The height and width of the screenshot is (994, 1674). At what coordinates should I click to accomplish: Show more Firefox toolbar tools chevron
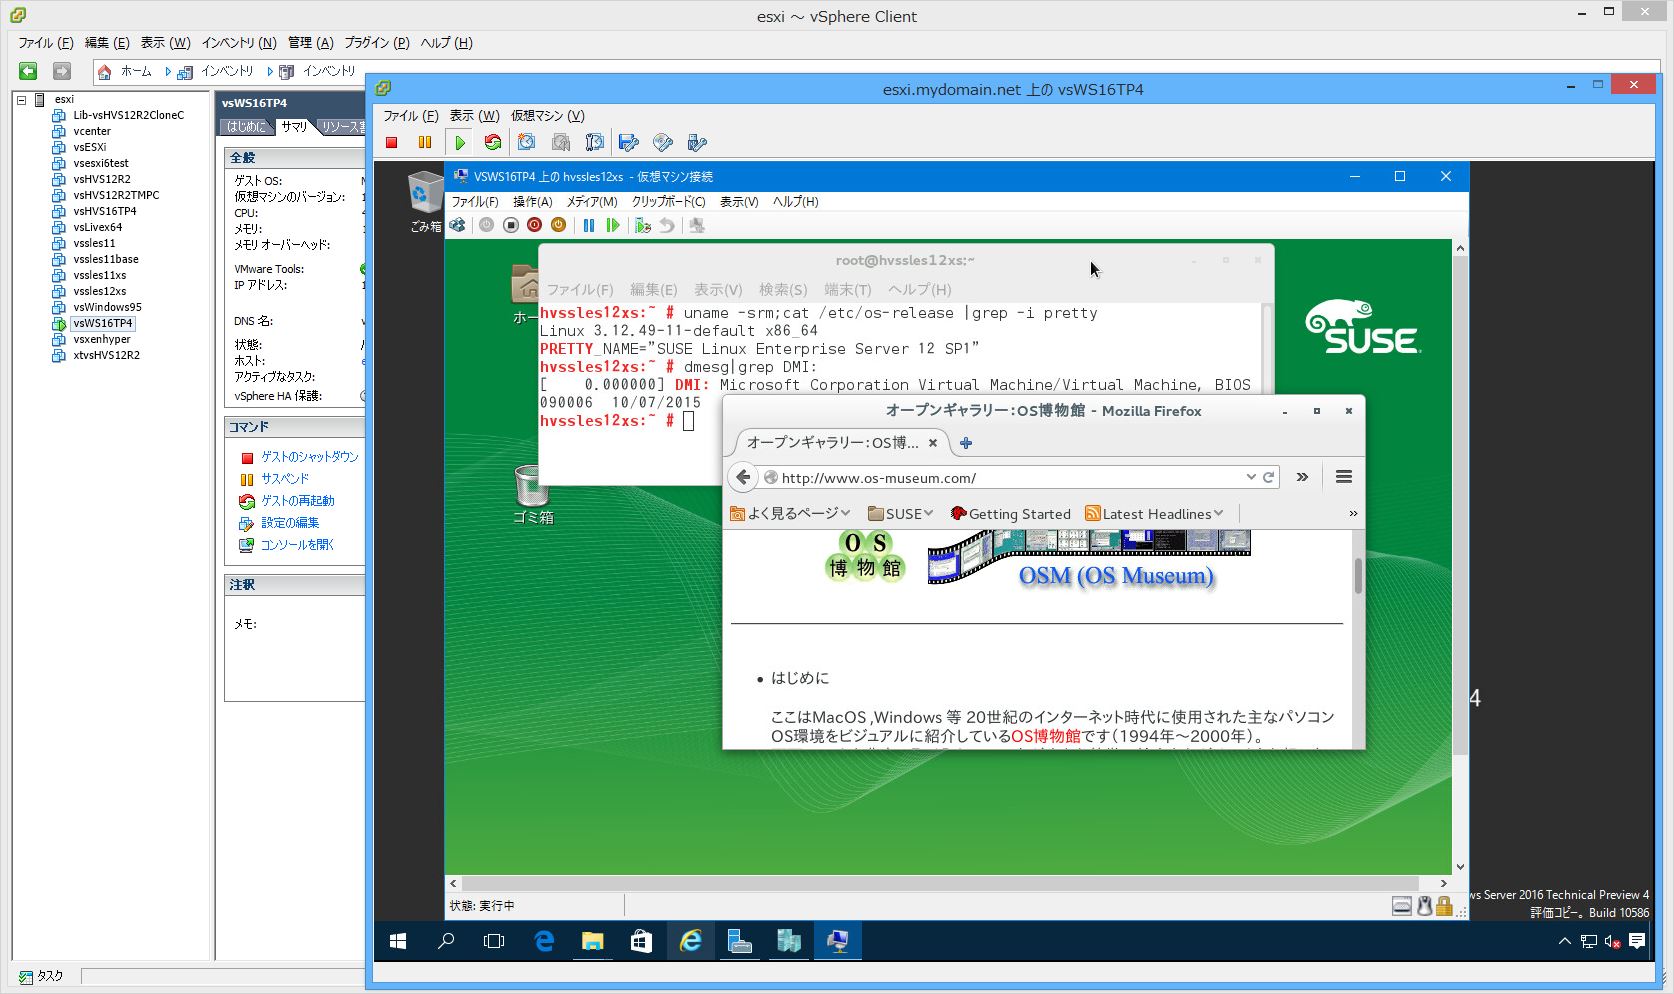coord(1302,477)
